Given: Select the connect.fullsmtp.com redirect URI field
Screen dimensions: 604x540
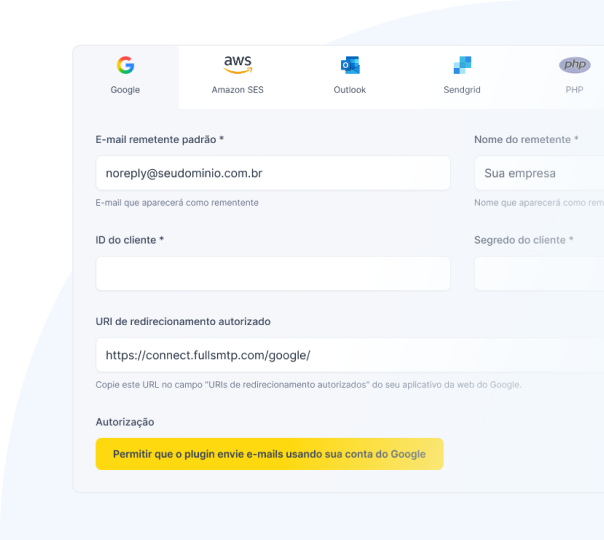Looking at the screenshot, I should tap(350, 355).
